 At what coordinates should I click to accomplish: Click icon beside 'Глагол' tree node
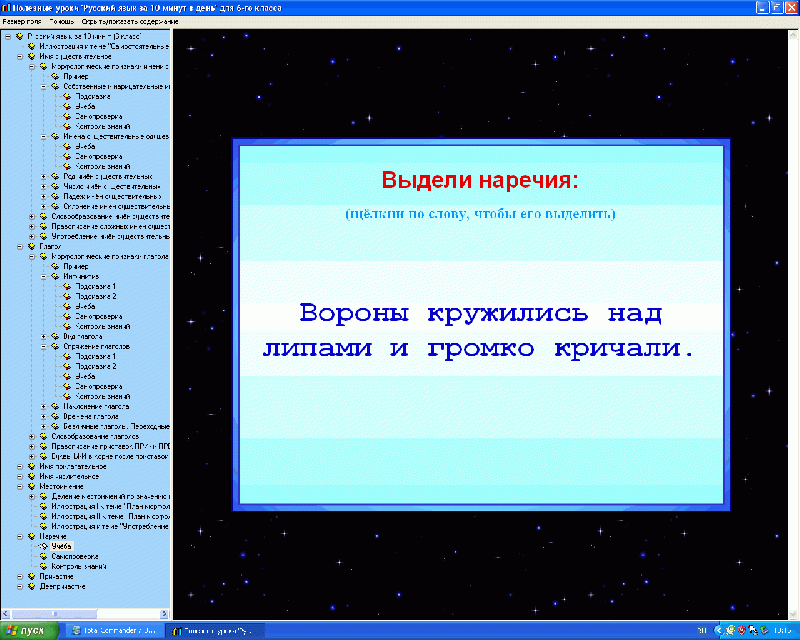[31, 247]
